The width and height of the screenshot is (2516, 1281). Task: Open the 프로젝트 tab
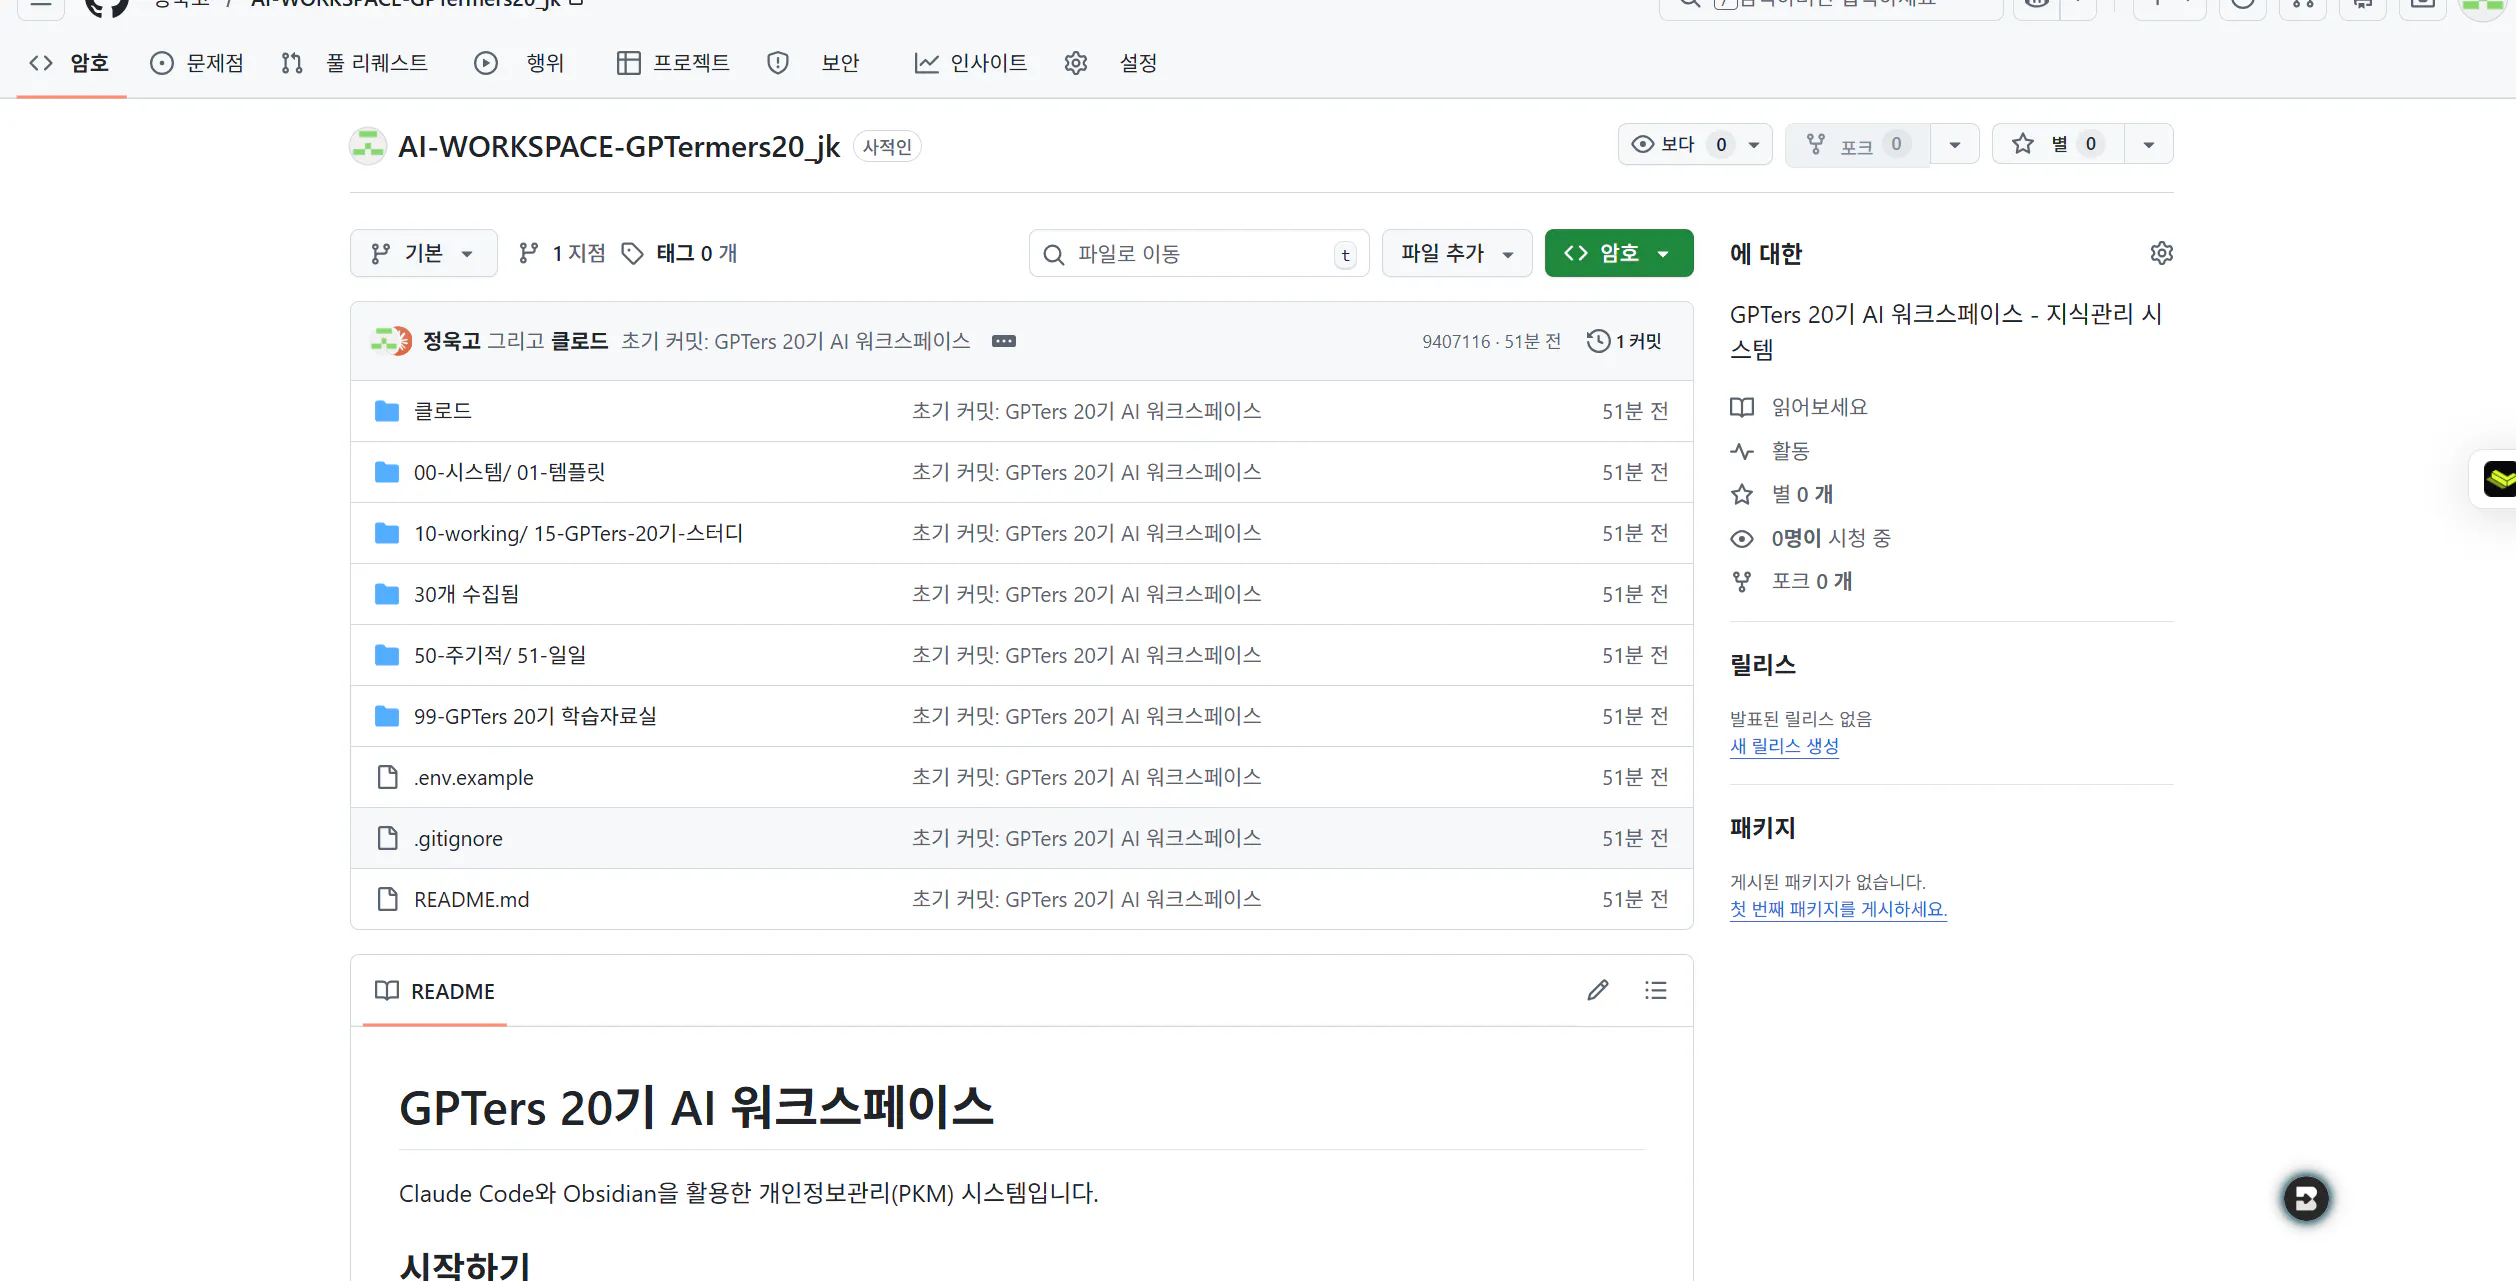tap(673, 63)
